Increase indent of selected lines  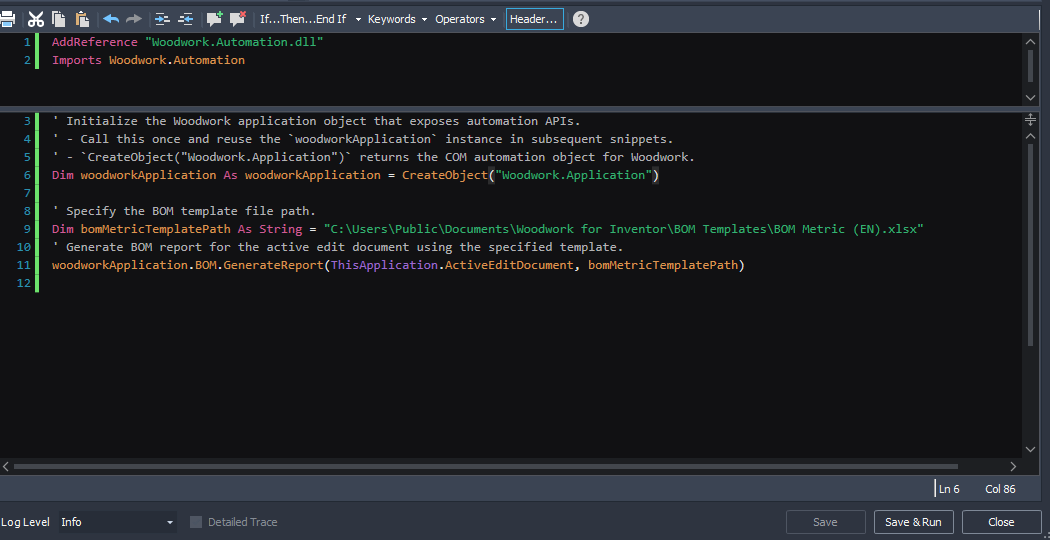click(x=162, y=19)
